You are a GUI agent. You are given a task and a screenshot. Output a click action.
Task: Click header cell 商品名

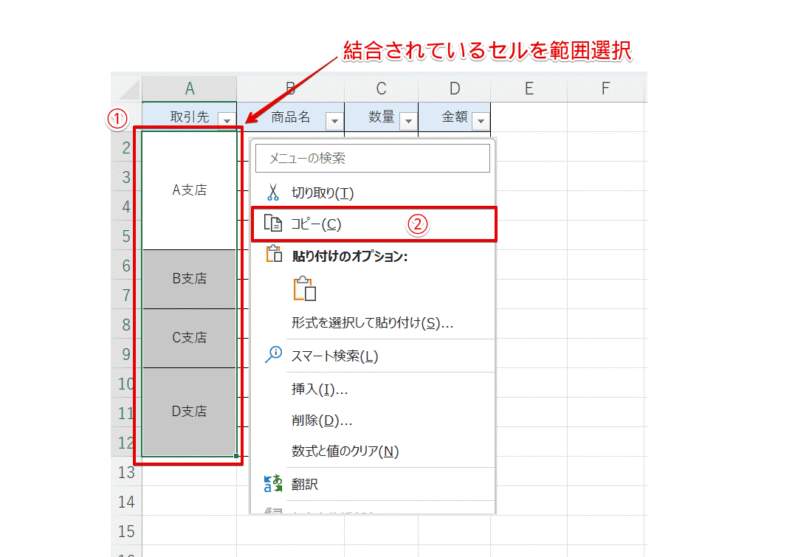291,116
